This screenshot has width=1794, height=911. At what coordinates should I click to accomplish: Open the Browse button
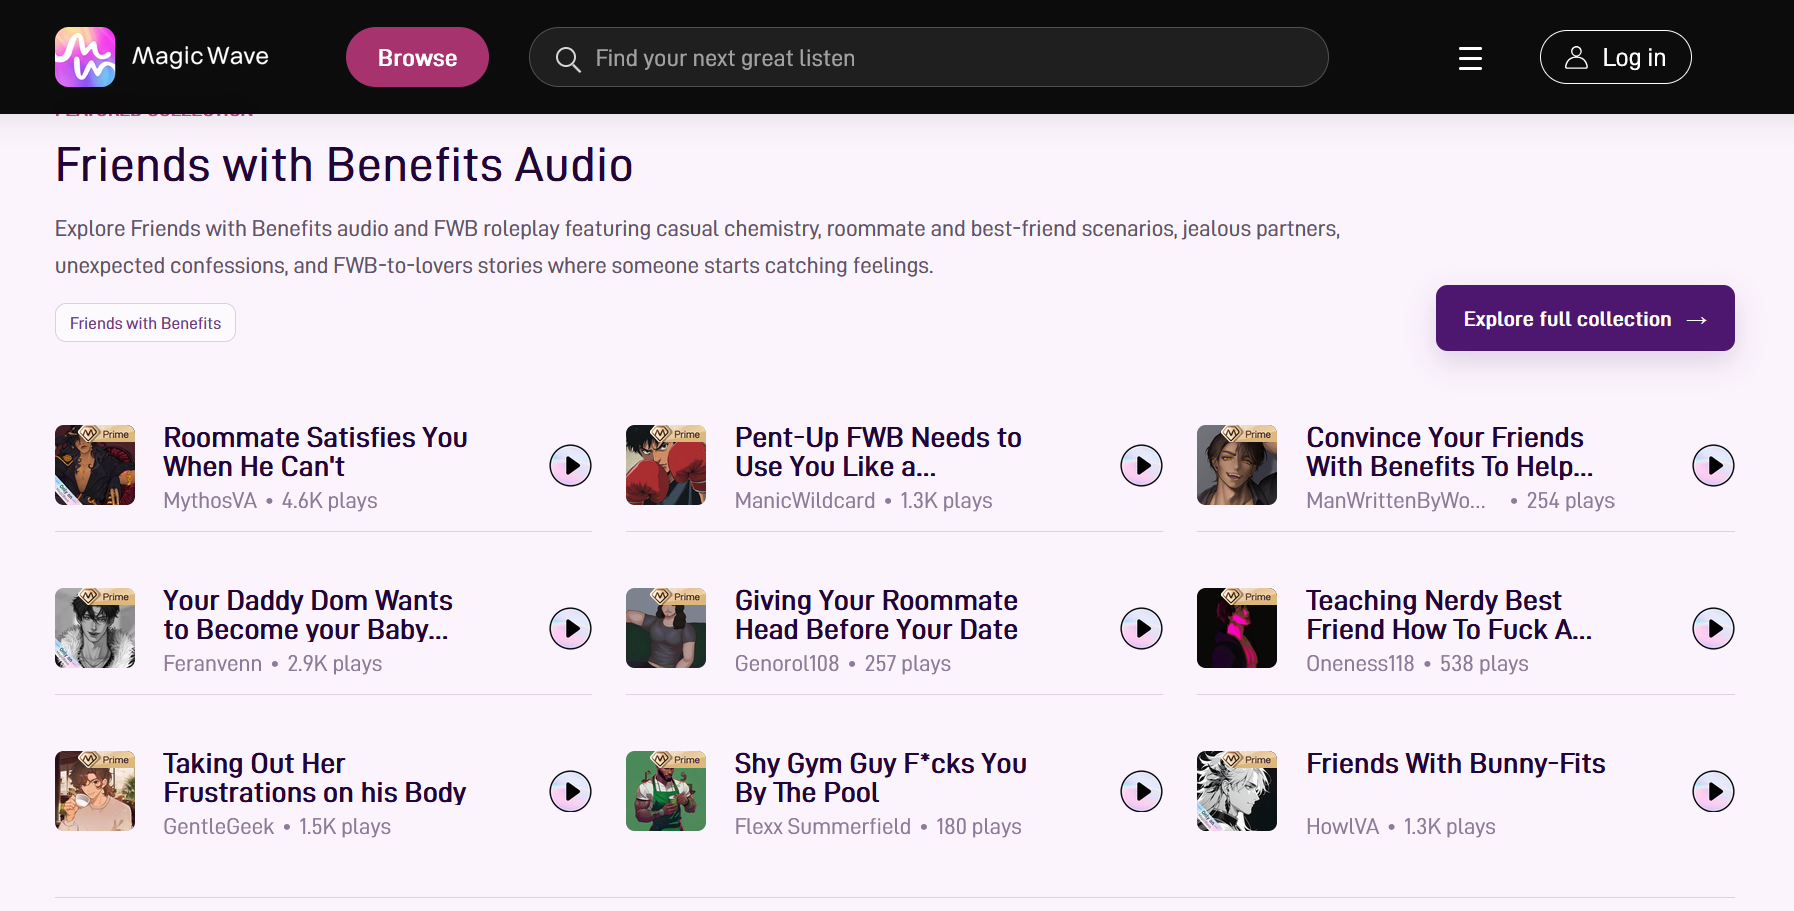click(x=417, y=57)
